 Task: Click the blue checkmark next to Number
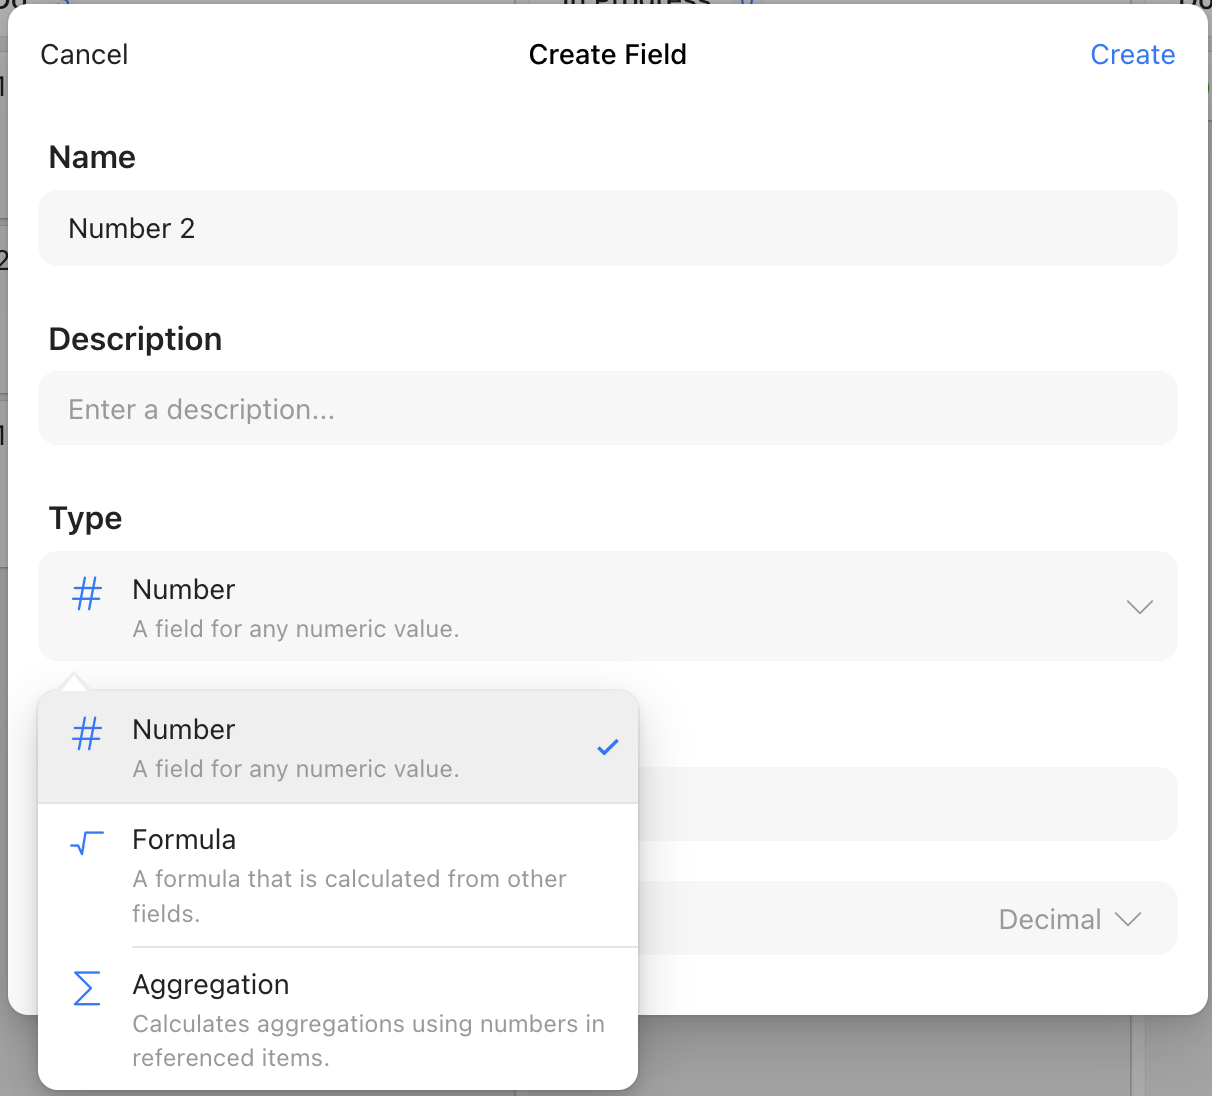click(x=607, y=746)
